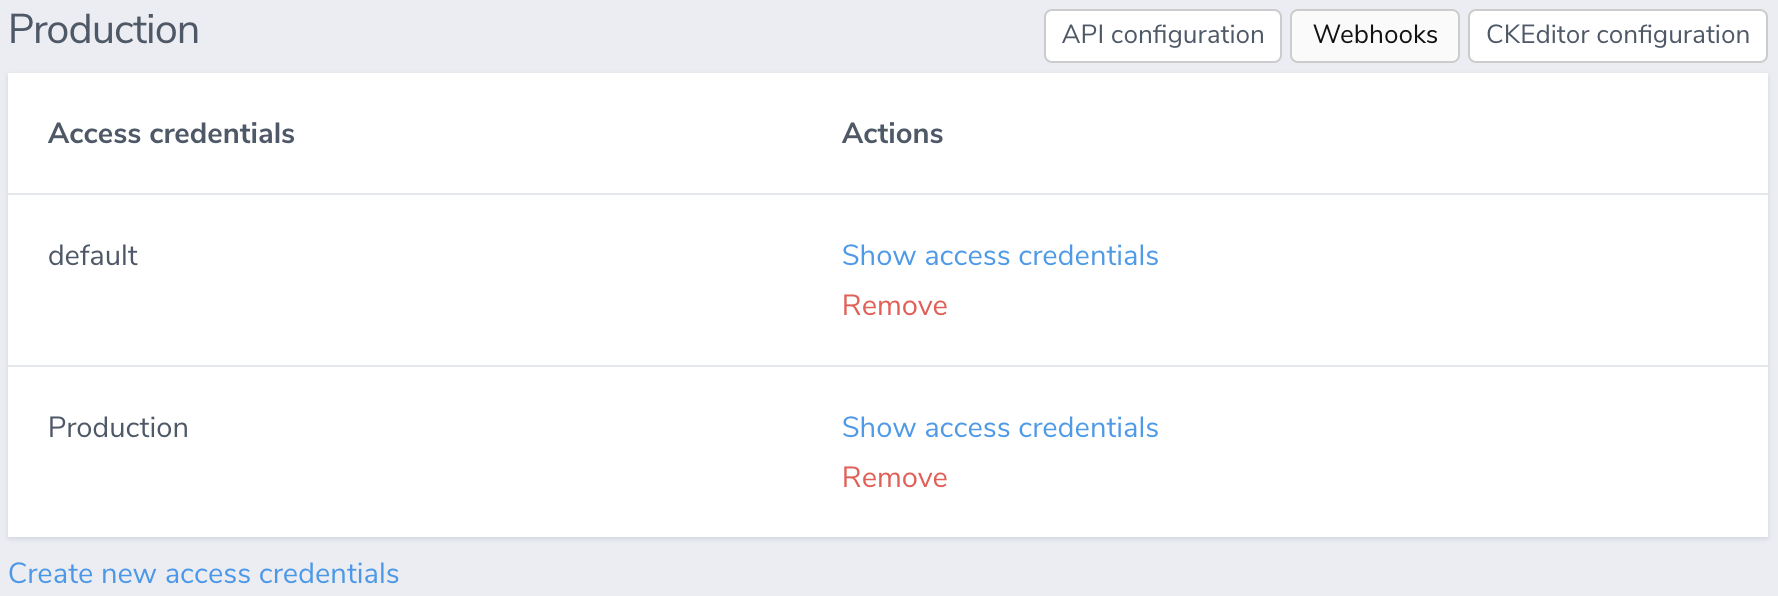This screenshot has height=596, width=1778.
Task: Remove the Production access credentials
Action: tap(895, 478)
